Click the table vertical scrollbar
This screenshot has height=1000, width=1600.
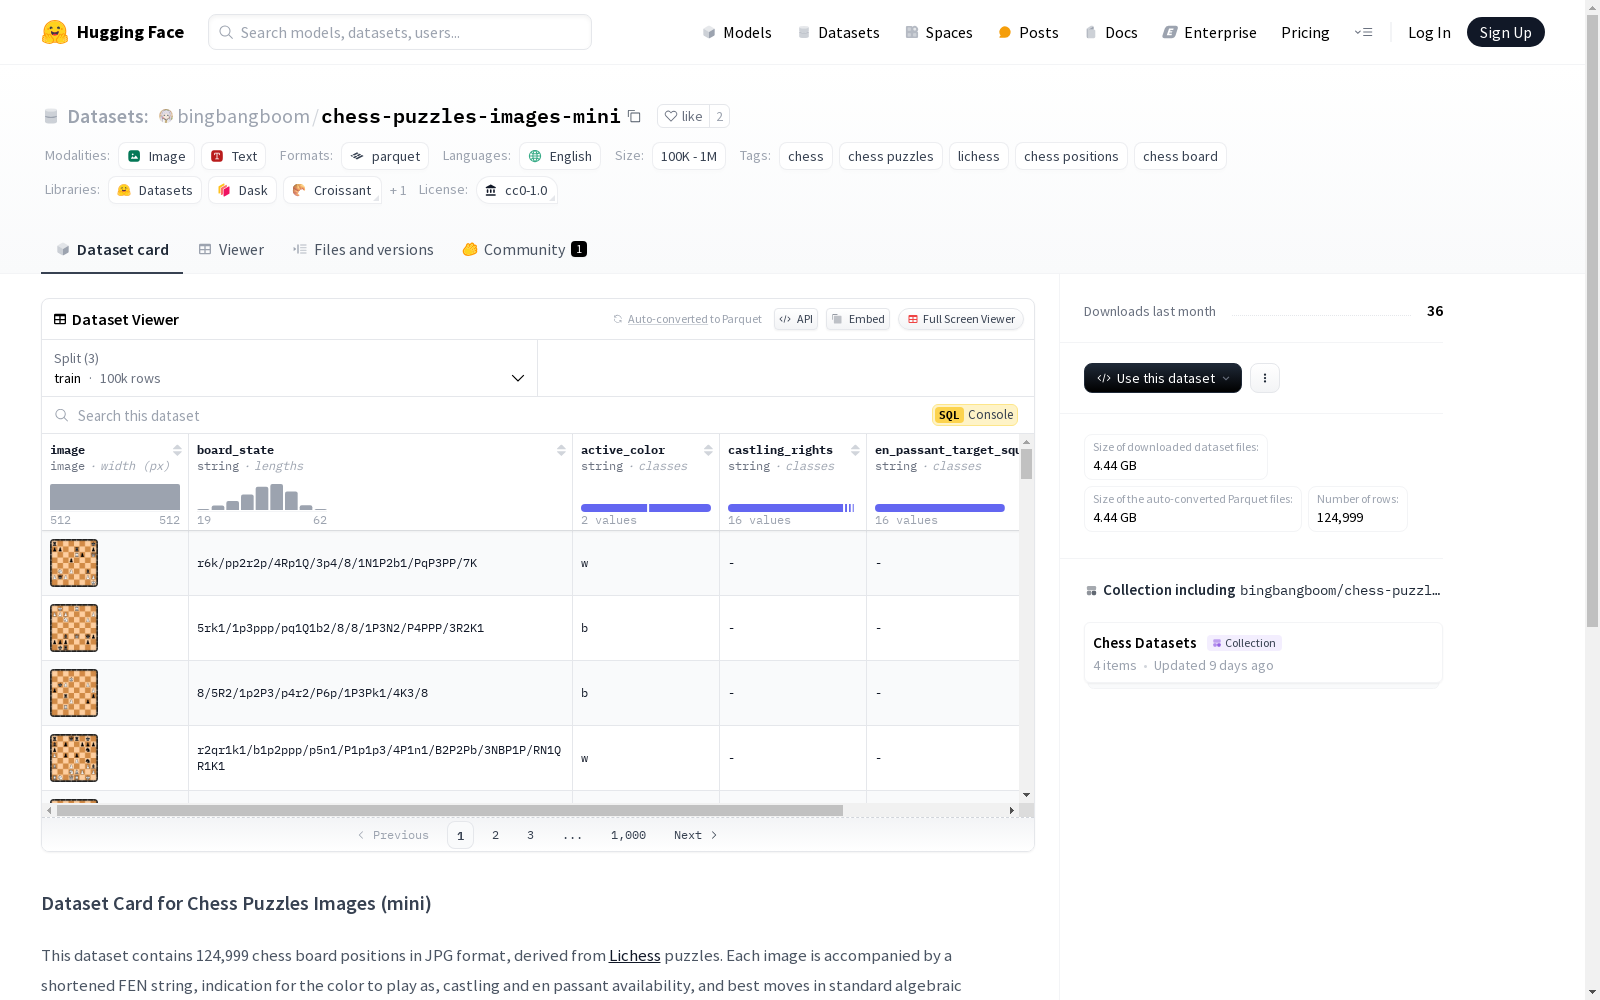pyautogui.click(x=1026, y=463)
